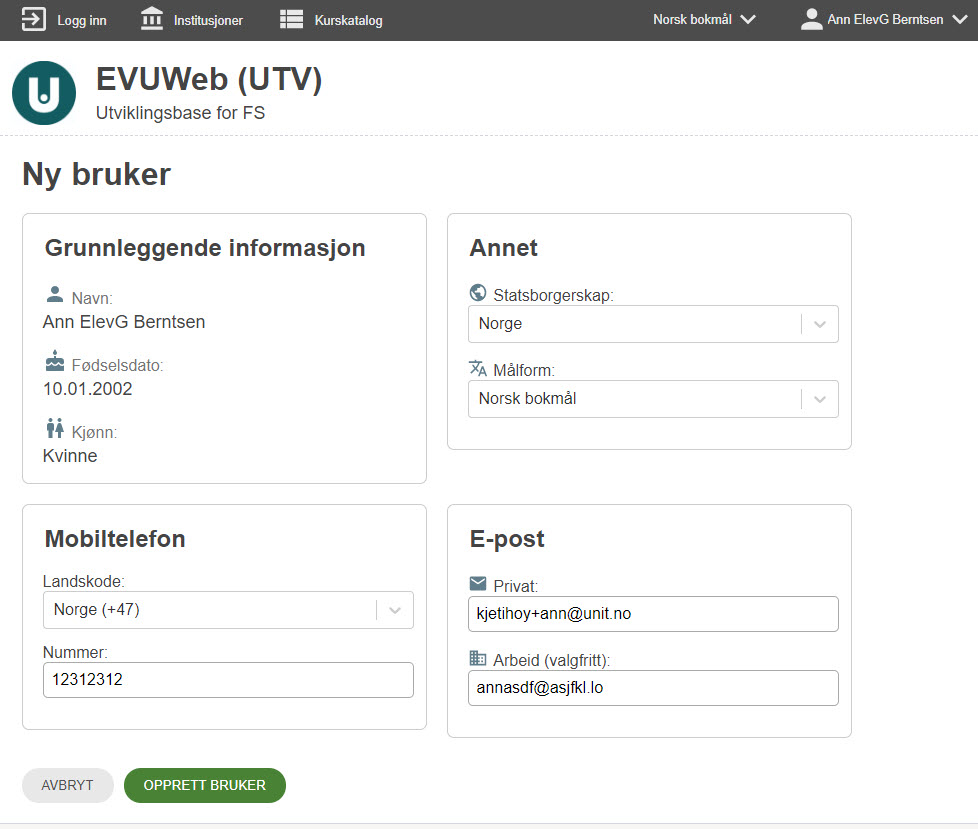Click the Annet section heading
978x829 pixels.
coord(503,248)
